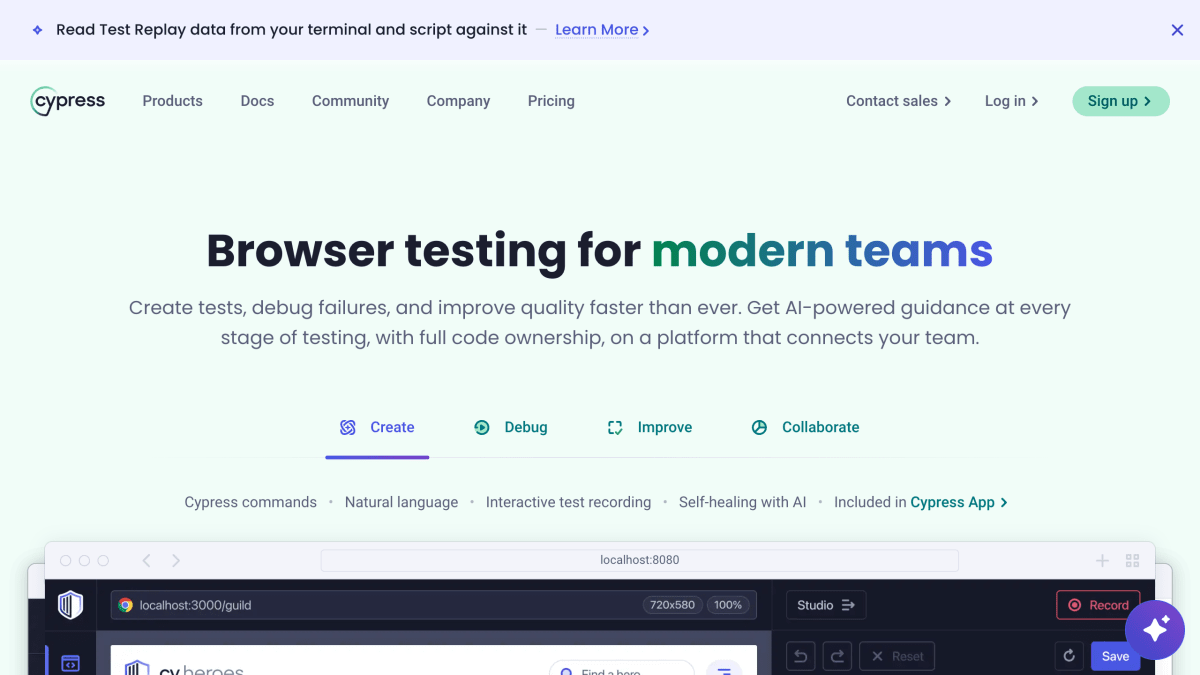
Task: Select the Improve tab
Action: click(x=650, y=427)
